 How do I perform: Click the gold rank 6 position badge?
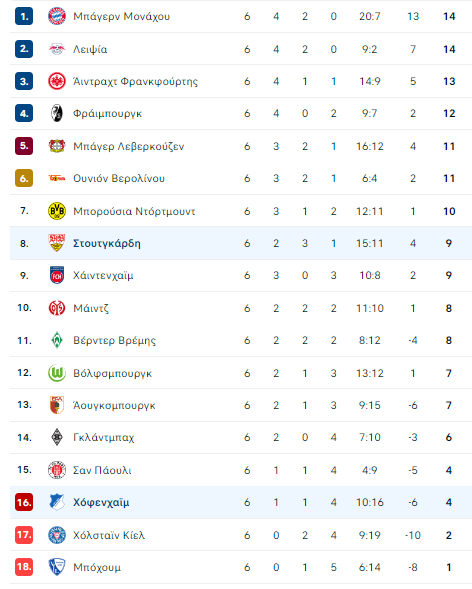click(24, 178)
